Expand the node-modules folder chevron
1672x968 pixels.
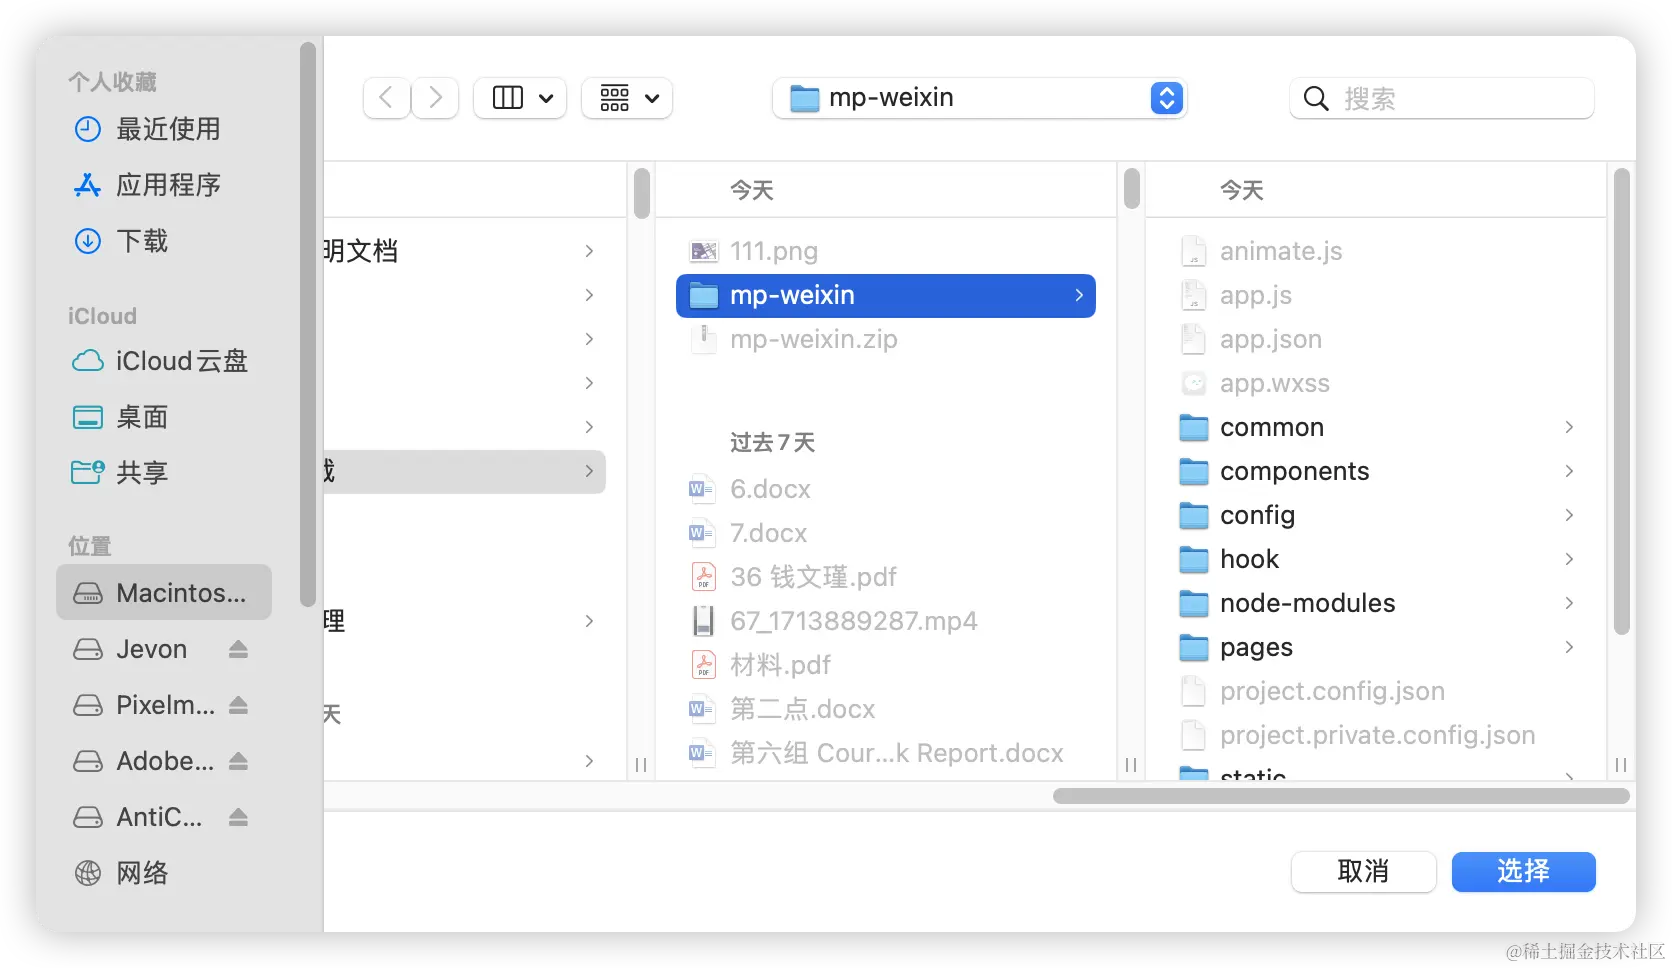click(1569, 603)
